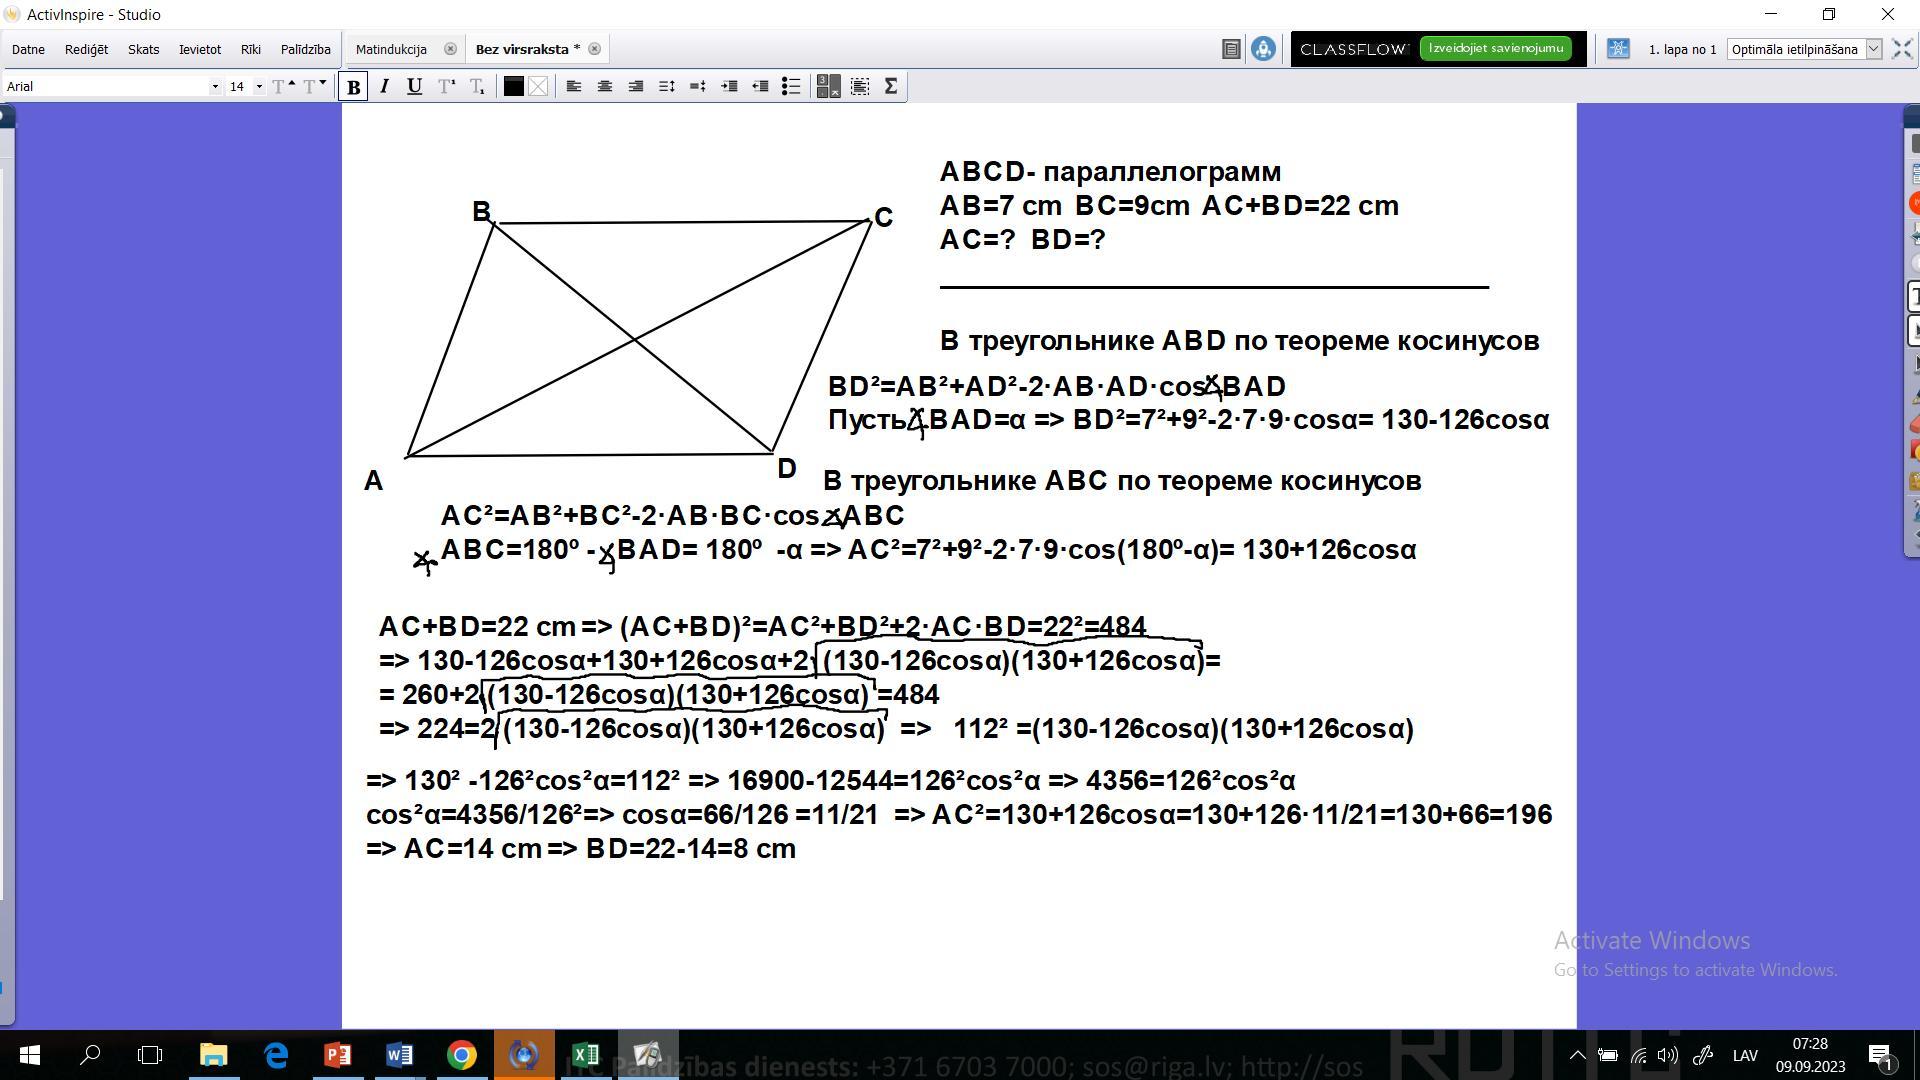1920x1080 pixels.
Task: Align text to the right
Action: click(x=636, y=87)
